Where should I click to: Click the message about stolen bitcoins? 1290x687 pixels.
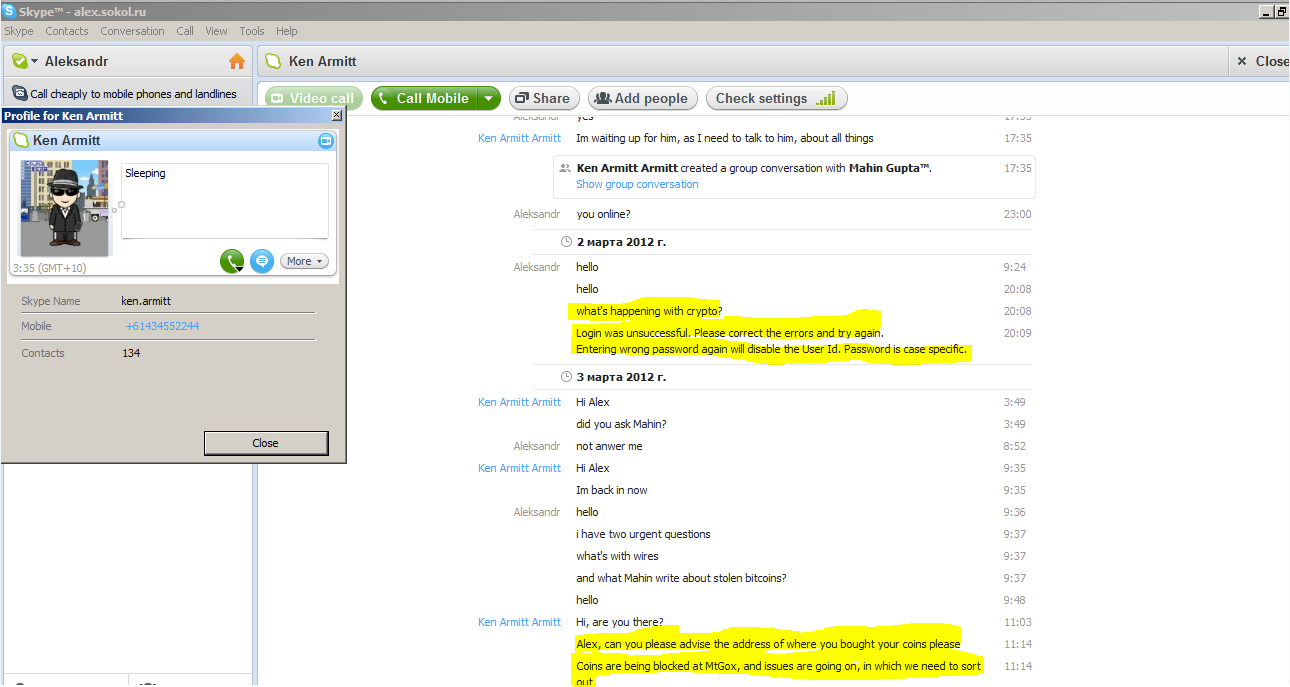point(681,578)
